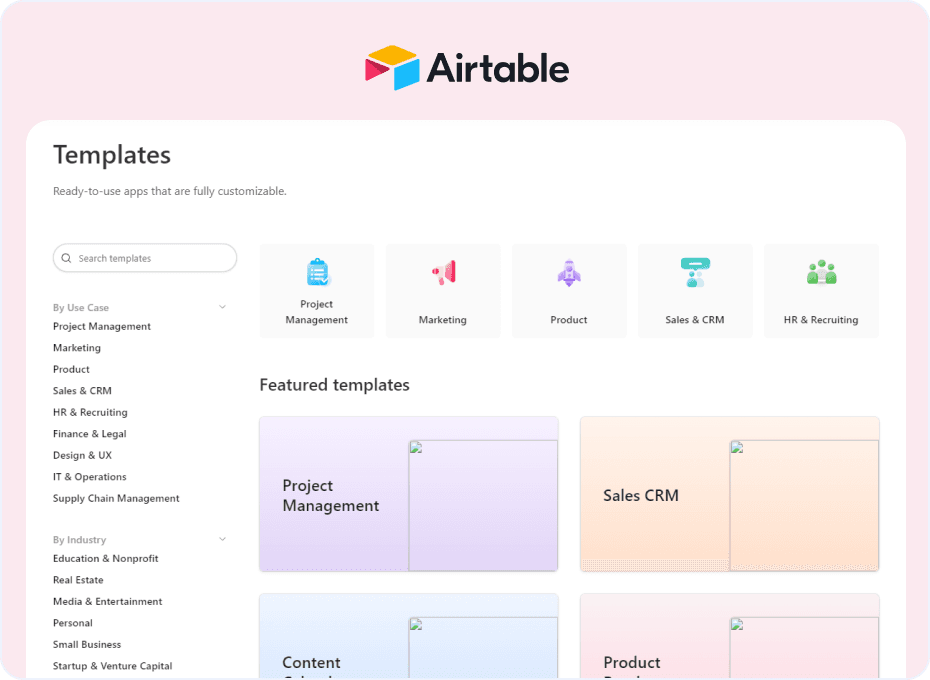This screenshot has width=930, height=680.
Task: Collapse the By Use Case section
Action: [x=222, y=307]
